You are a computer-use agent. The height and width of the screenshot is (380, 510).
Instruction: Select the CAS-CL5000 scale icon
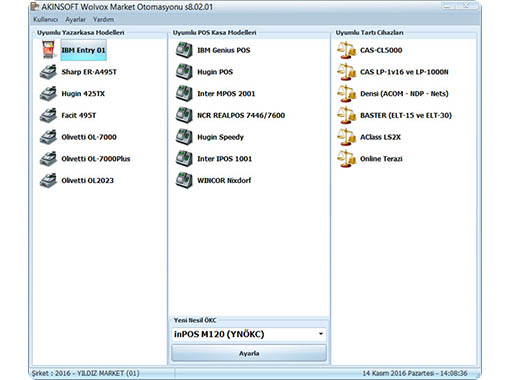(x=346, y=50)
